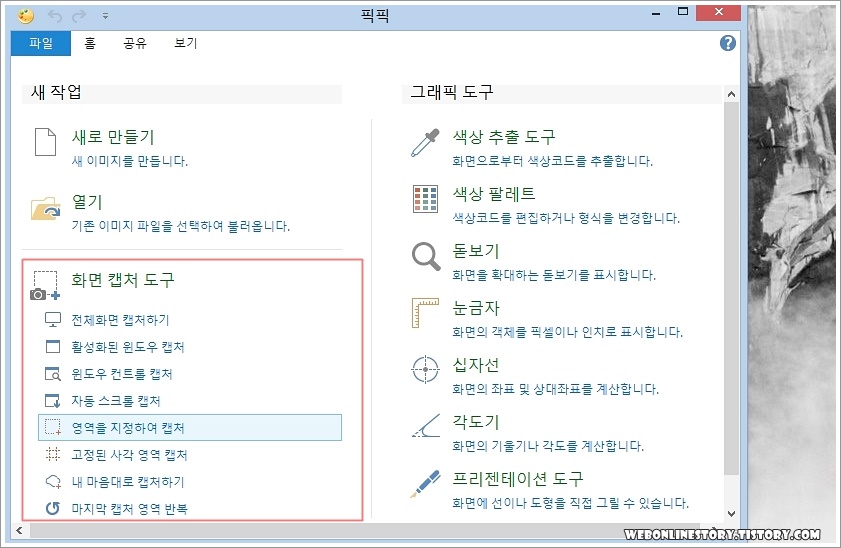Click description 새 이미지를 만듭니다.
The height and width of the screenshot is (548, 841).
(130, 161)
